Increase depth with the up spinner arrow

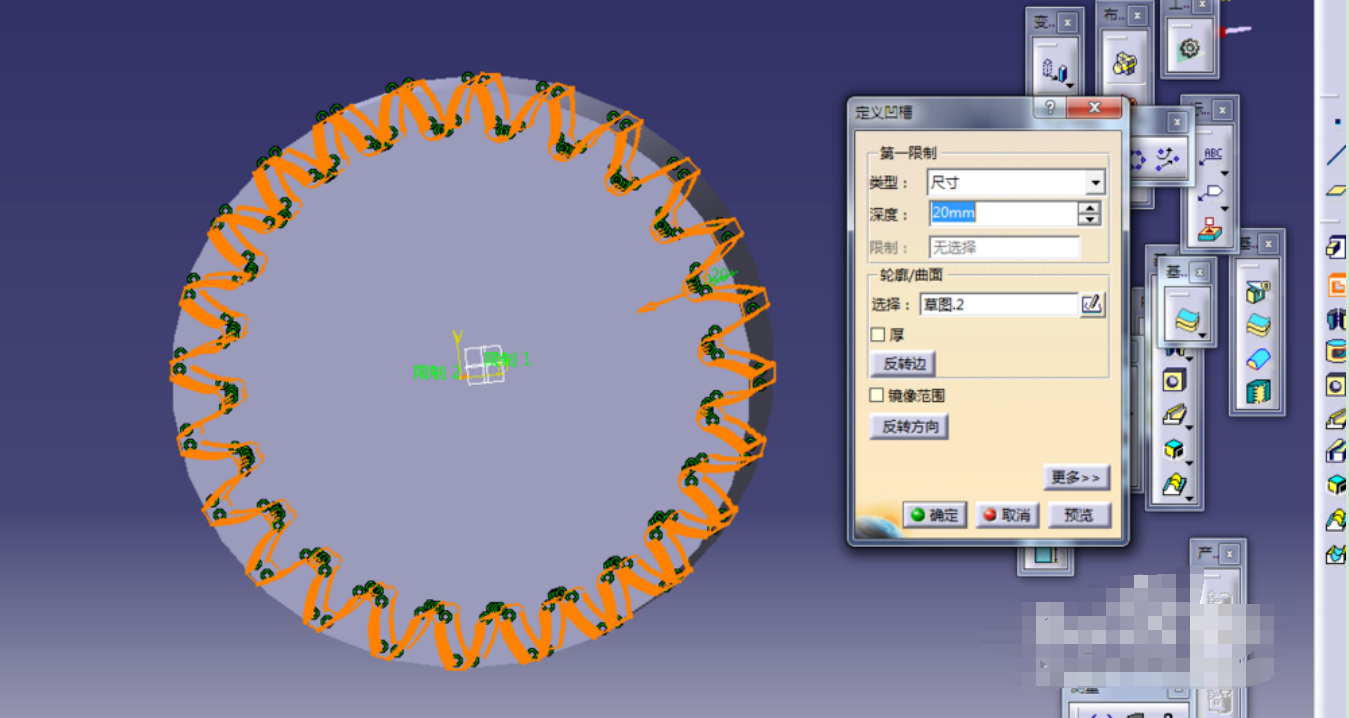(x=1089, y=208)
